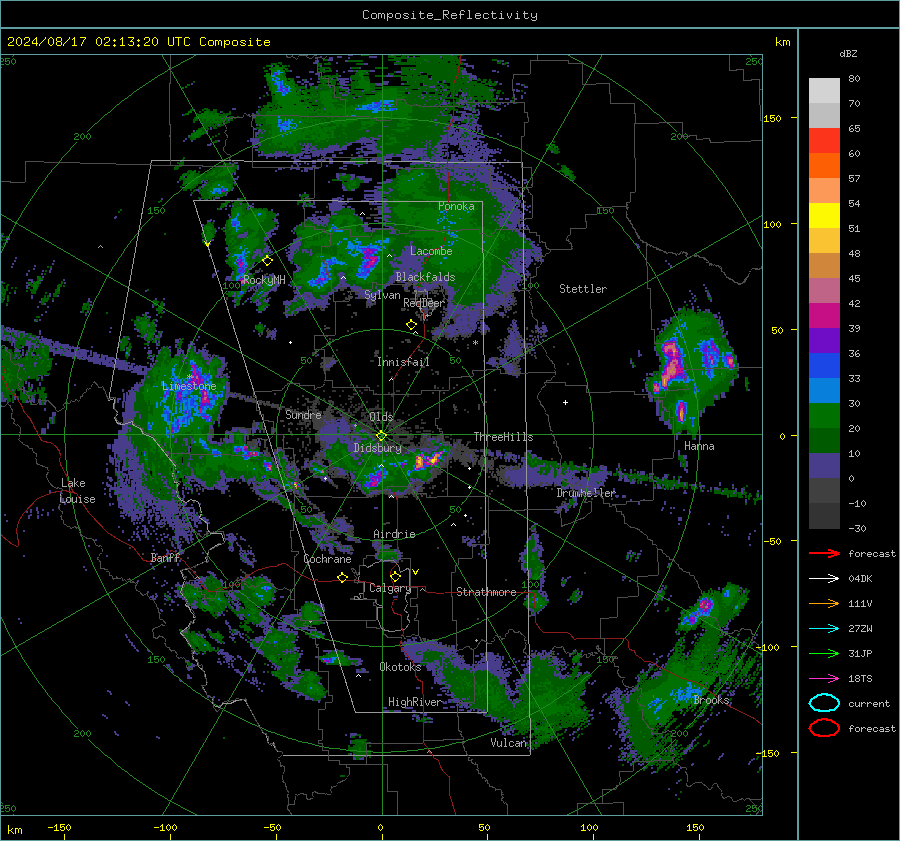Screen dimensions: 900x841
Task: Click the magenta storm core west of Hanna
Action: [670, 365]
